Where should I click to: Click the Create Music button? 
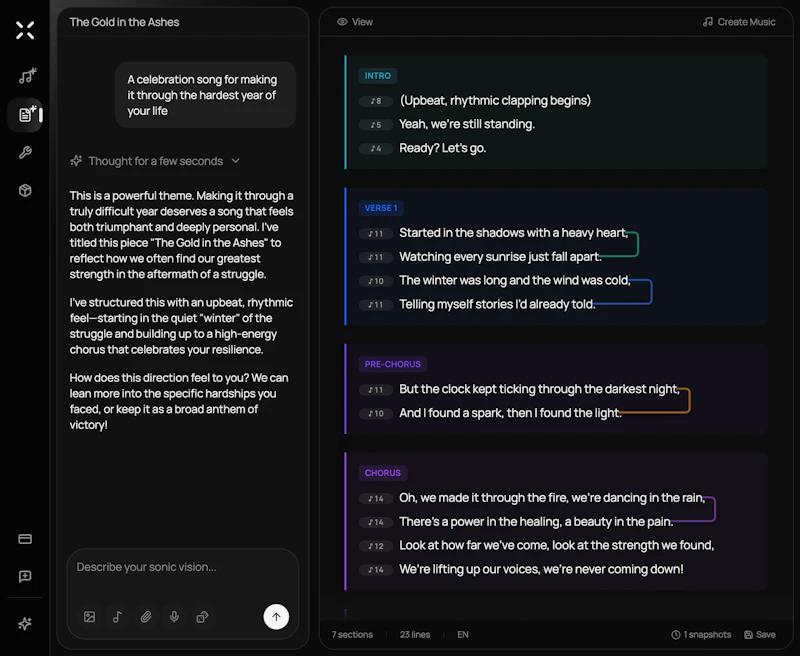tap(739, 22)
